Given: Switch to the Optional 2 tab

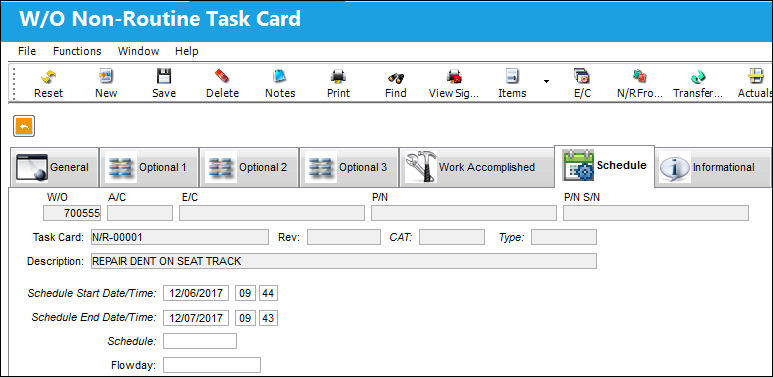Looking at the screenshot, I should pyautogui.click(x=249, y=168).
